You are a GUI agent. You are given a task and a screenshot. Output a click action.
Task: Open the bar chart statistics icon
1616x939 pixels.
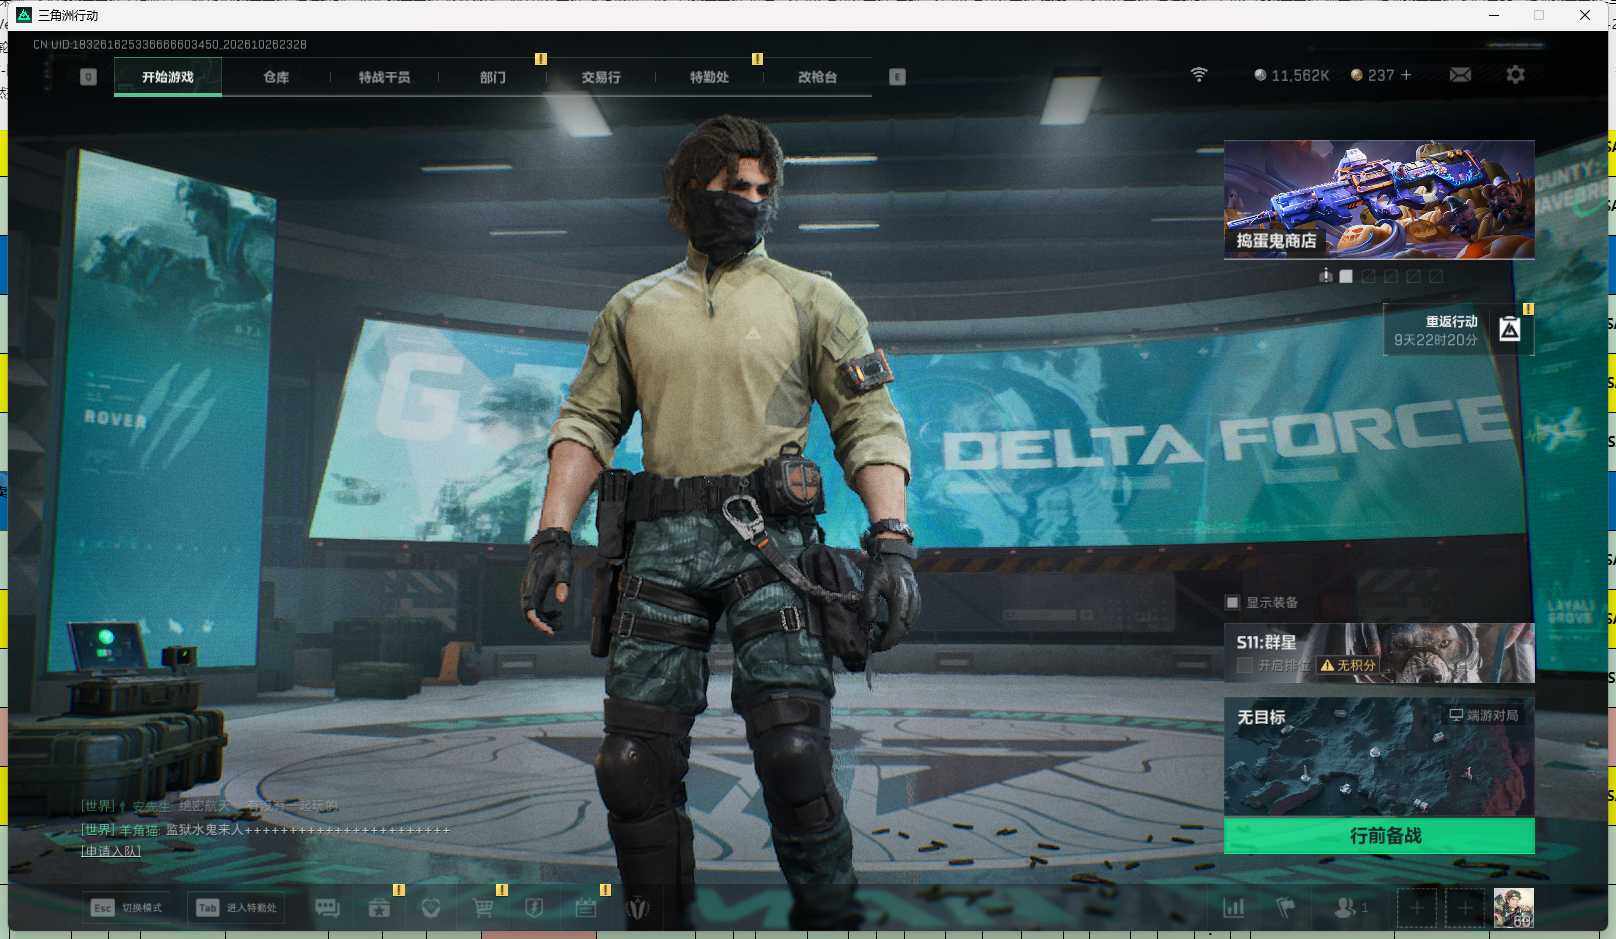[1234, 908]
